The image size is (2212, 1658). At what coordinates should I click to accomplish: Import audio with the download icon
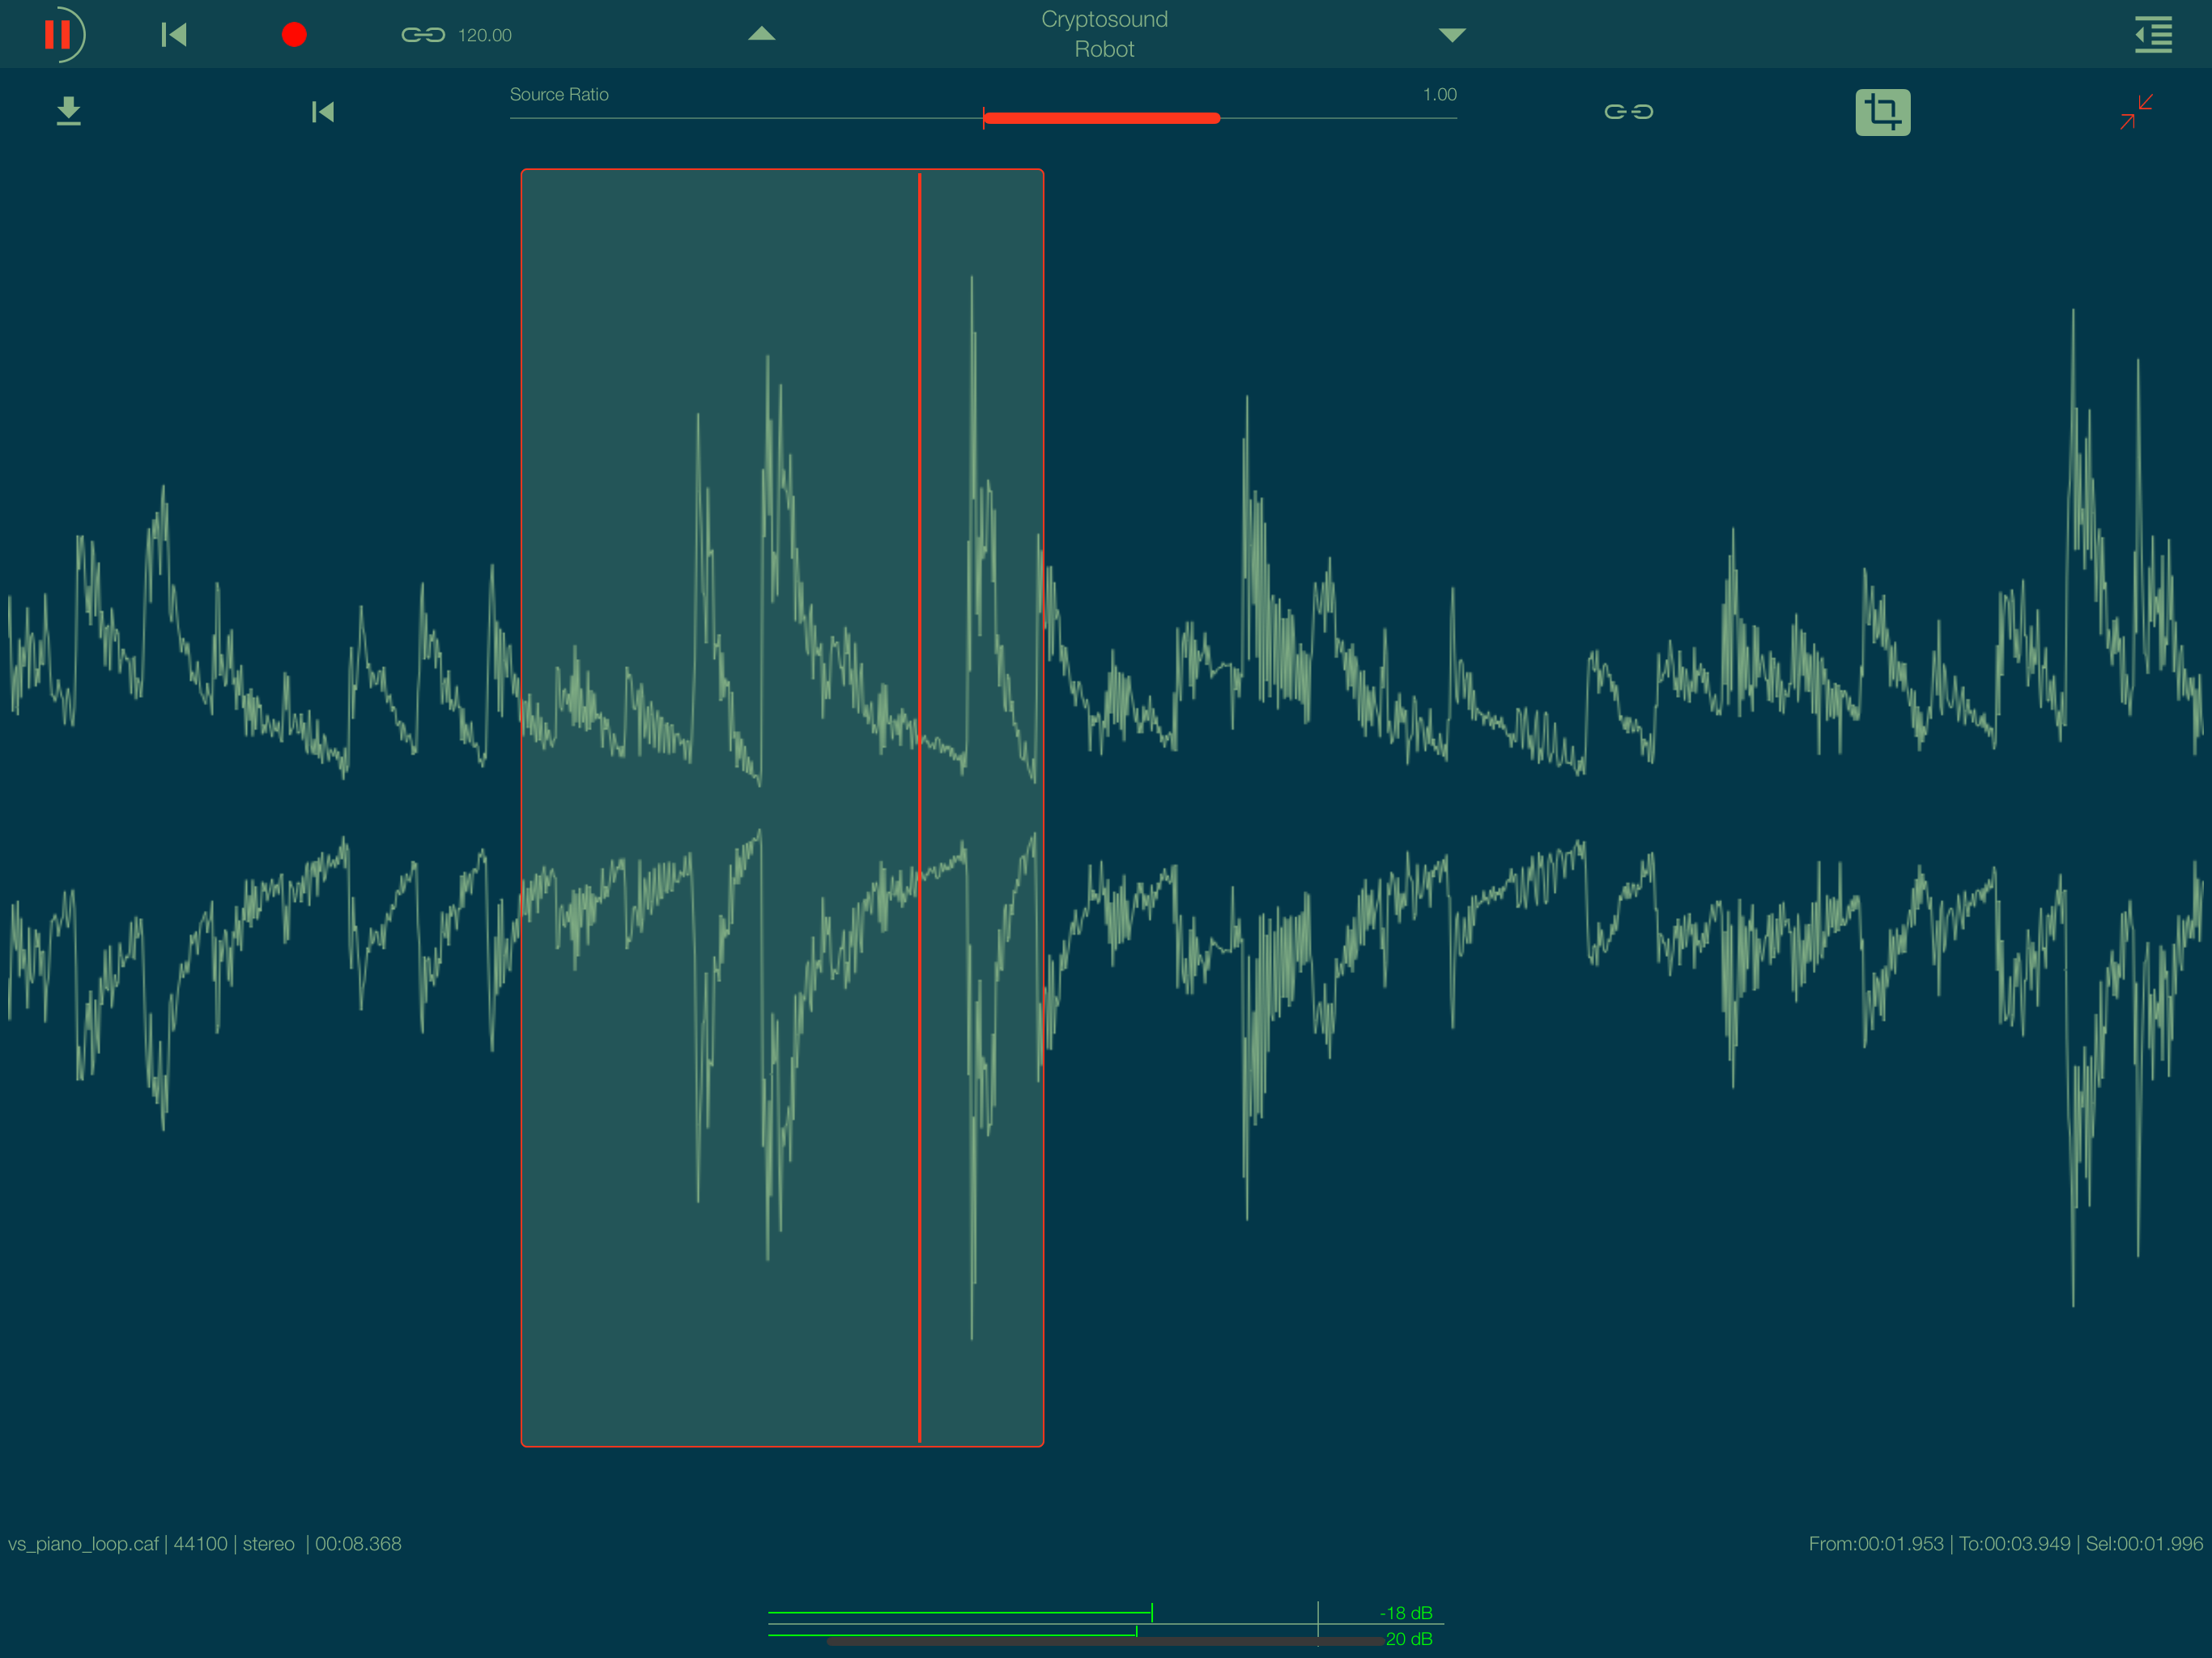pos(68,111)
